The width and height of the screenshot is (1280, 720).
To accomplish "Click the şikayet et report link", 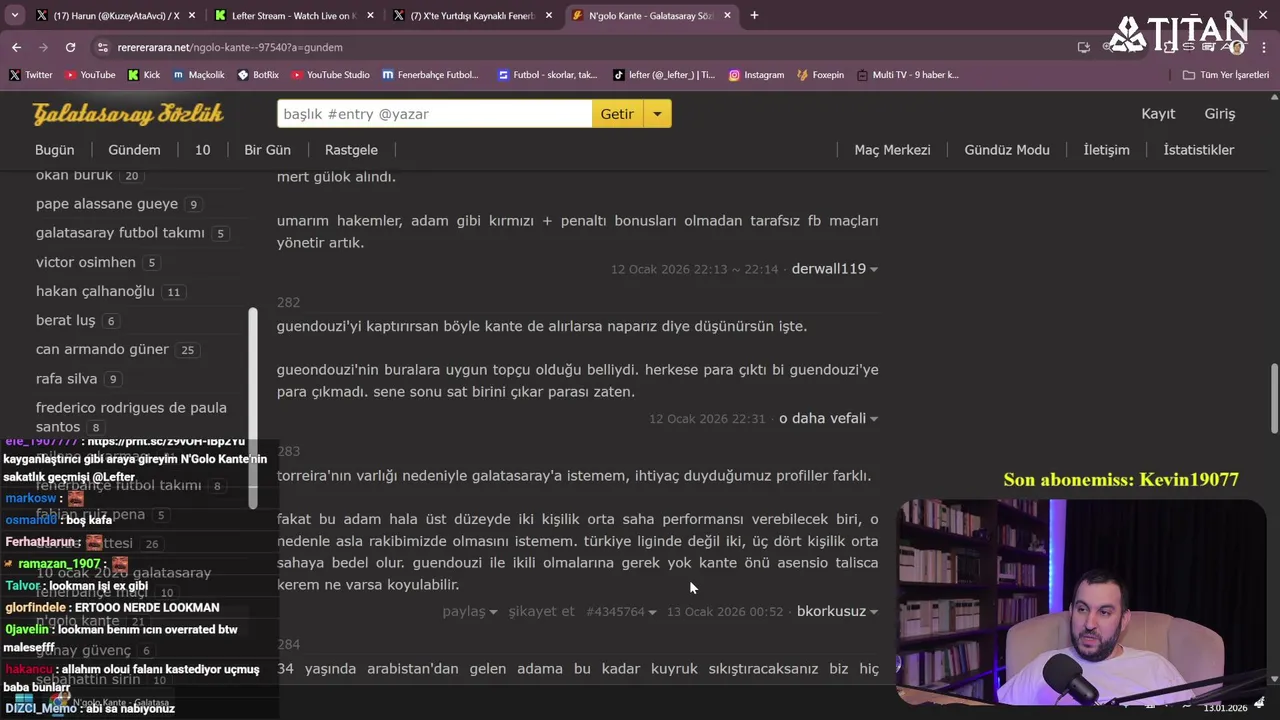I will tap(541, 611).
